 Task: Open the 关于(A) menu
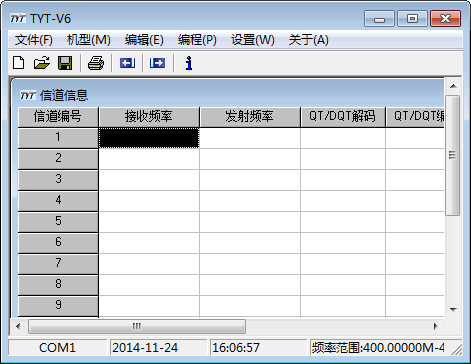[309, 40]
